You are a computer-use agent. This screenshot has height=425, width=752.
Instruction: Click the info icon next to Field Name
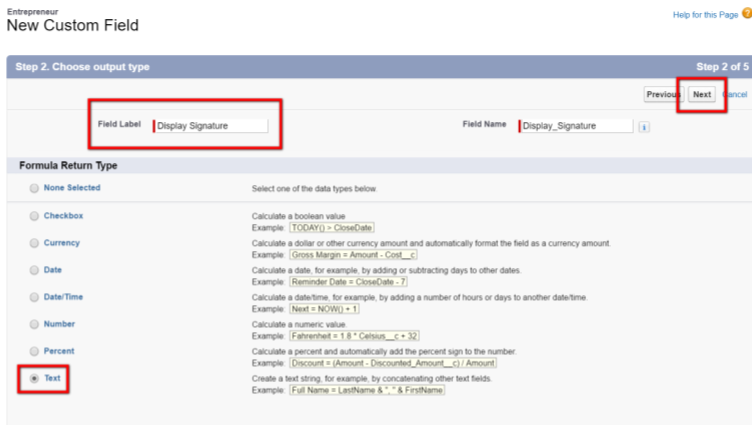point(644,127)
